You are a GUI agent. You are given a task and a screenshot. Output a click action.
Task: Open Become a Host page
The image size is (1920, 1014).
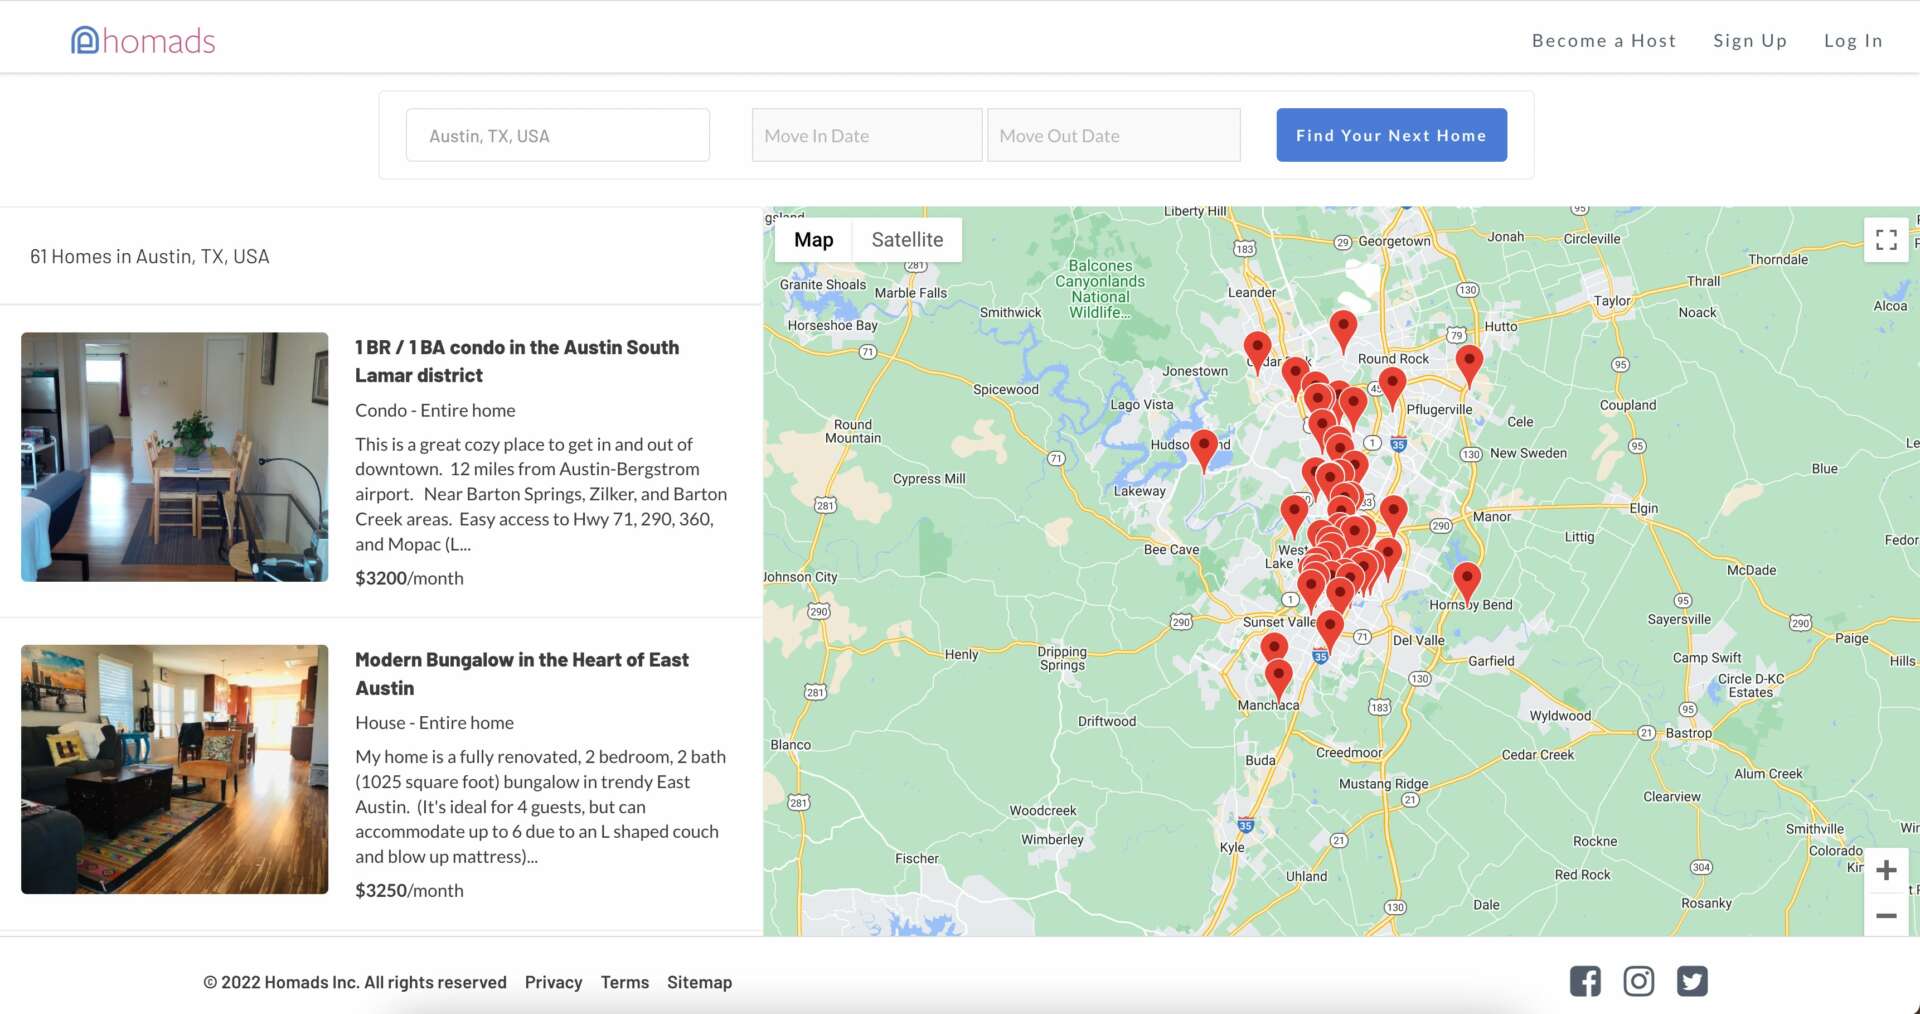pyautogui.click(x=1603, y=41)
